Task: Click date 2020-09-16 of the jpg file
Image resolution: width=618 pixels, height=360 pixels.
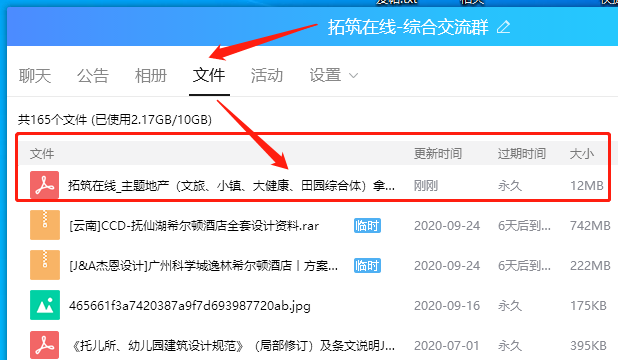Action: click(447, 306)
